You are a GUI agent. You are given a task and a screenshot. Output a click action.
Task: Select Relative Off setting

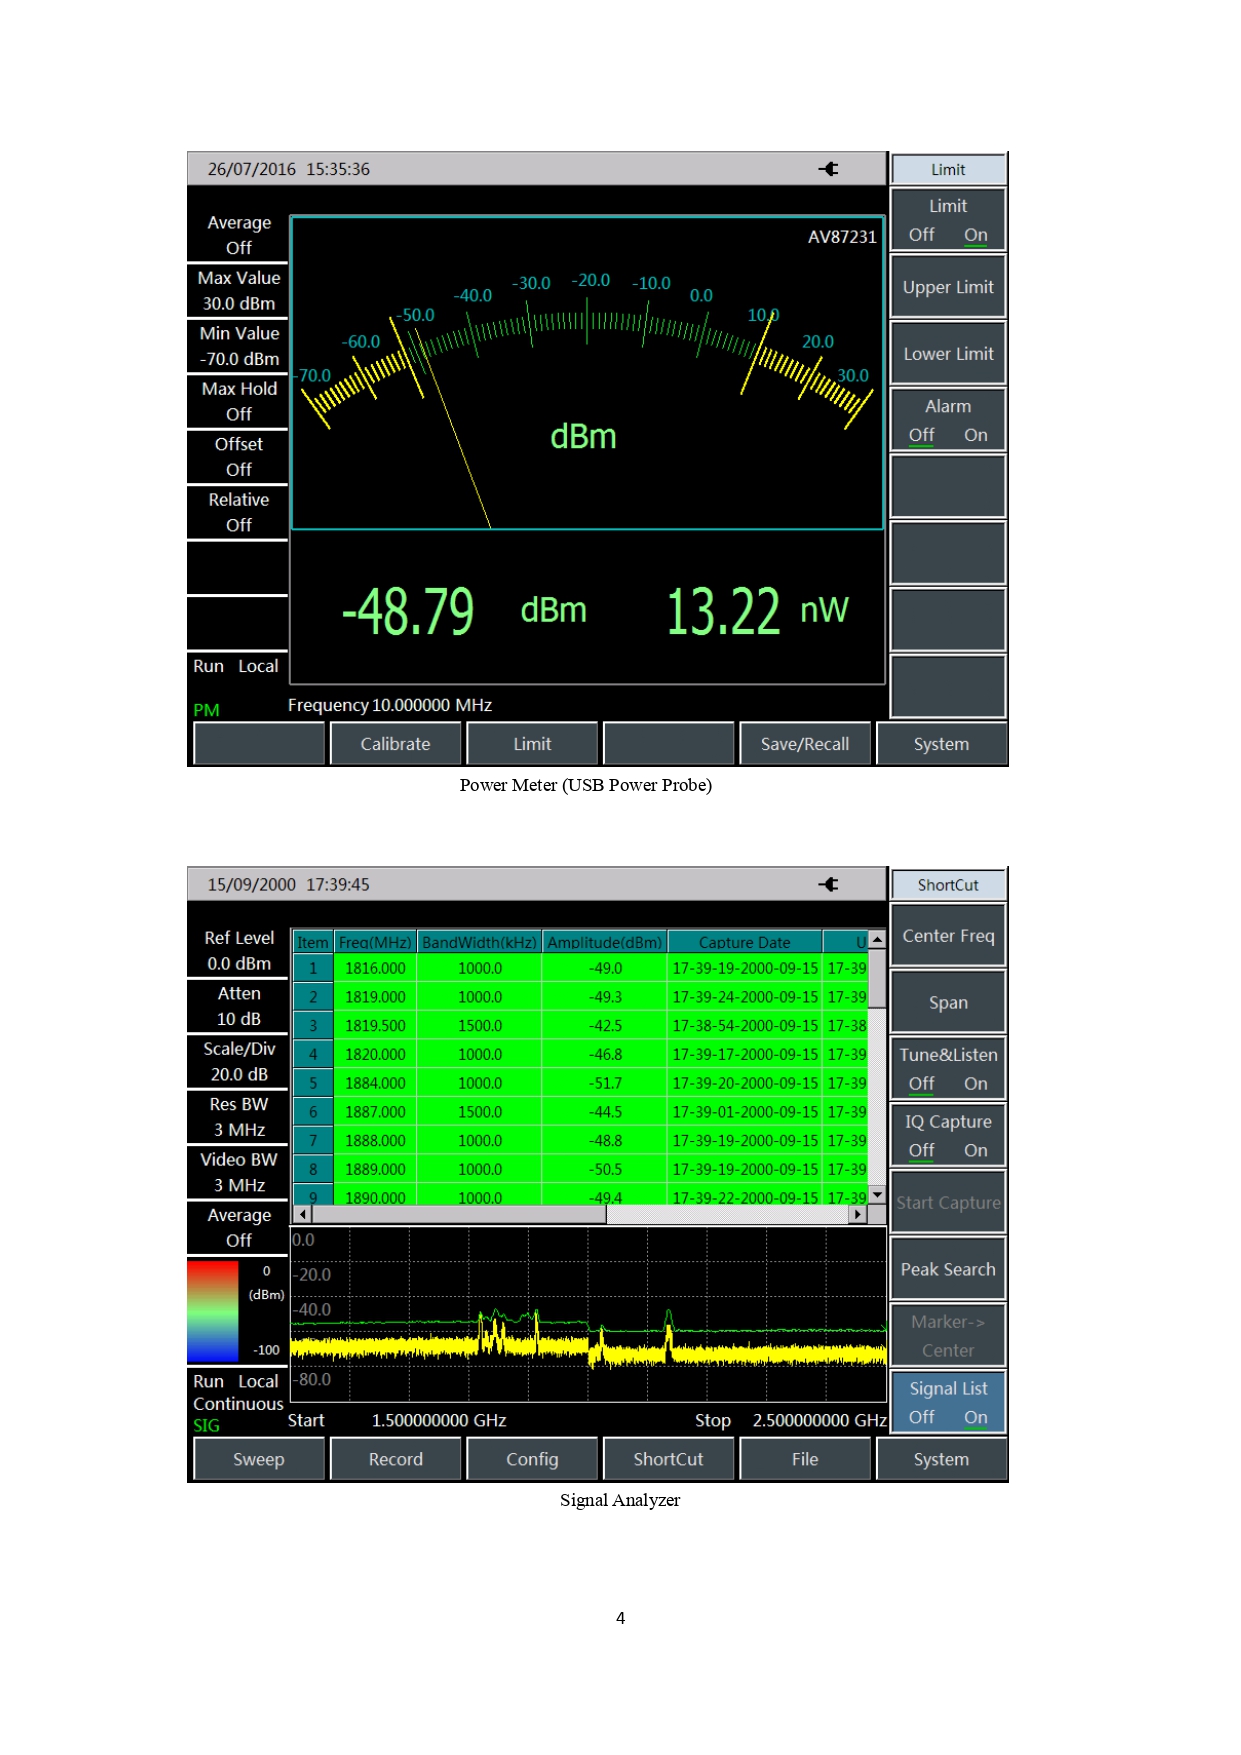click(238, 512)
